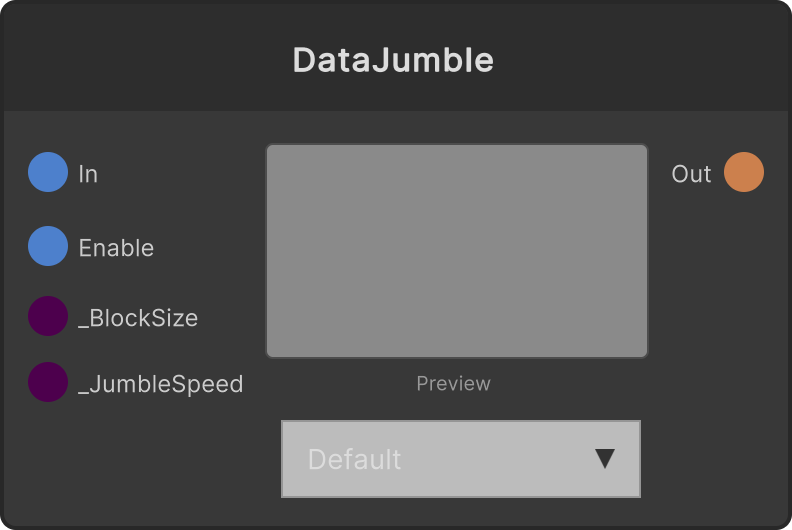
Task: Click the In port label
Action: (x=88, y=174)
